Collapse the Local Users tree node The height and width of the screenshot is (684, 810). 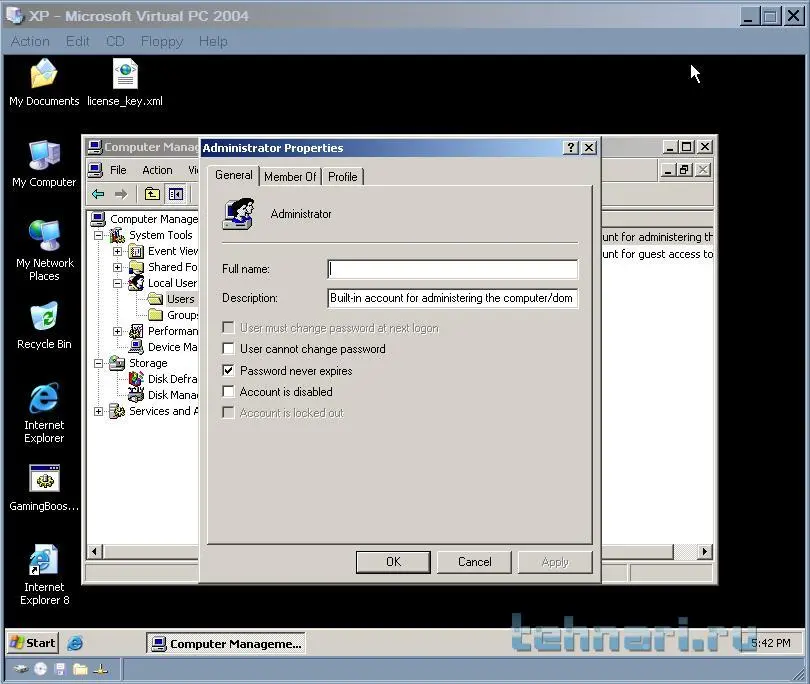click(118, 284)
